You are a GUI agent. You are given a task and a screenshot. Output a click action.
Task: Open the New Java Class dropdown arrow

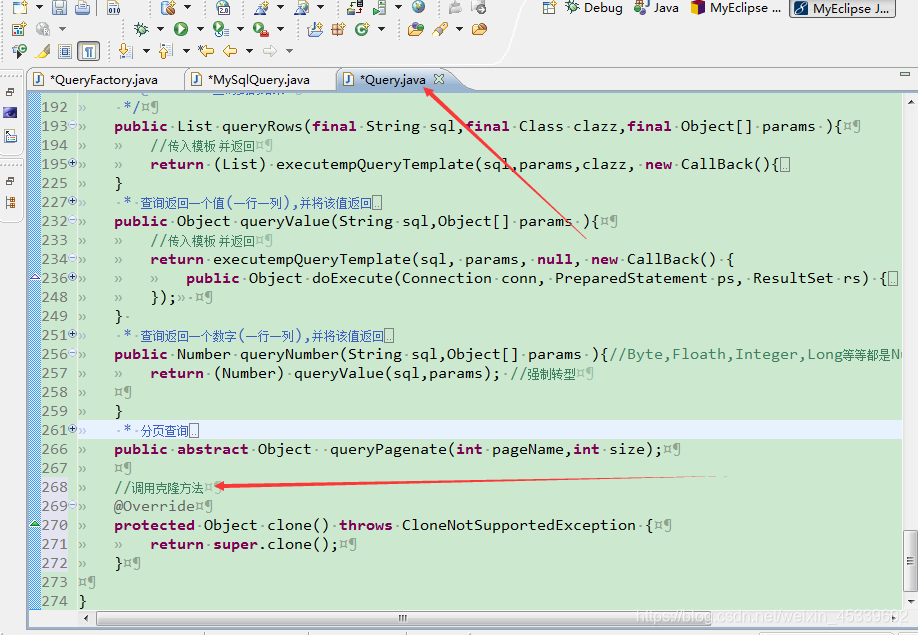click(x=381, y=29)
